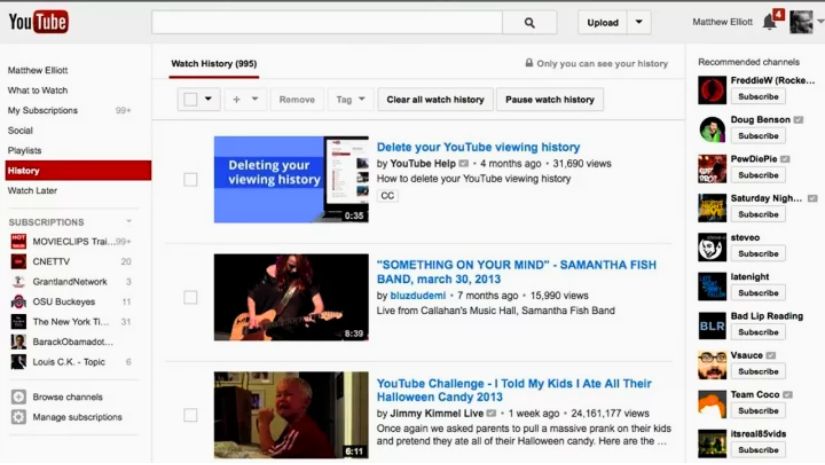
Task: Select the Watch History tab
Action: (x=214, y=64)
